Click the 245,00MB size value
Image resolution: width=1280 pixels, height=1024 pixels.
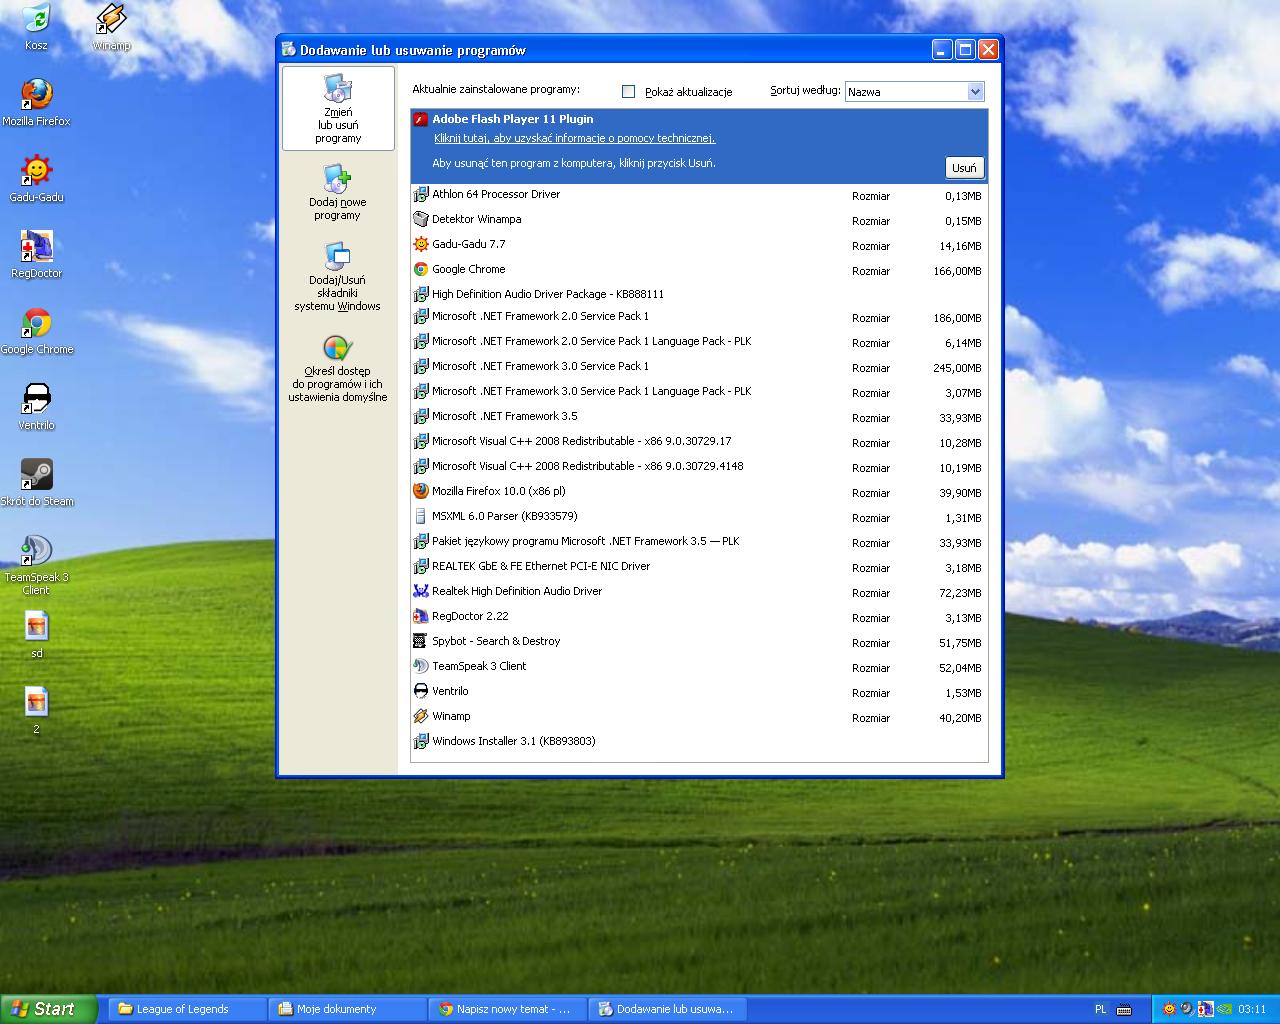coord(957,368)
